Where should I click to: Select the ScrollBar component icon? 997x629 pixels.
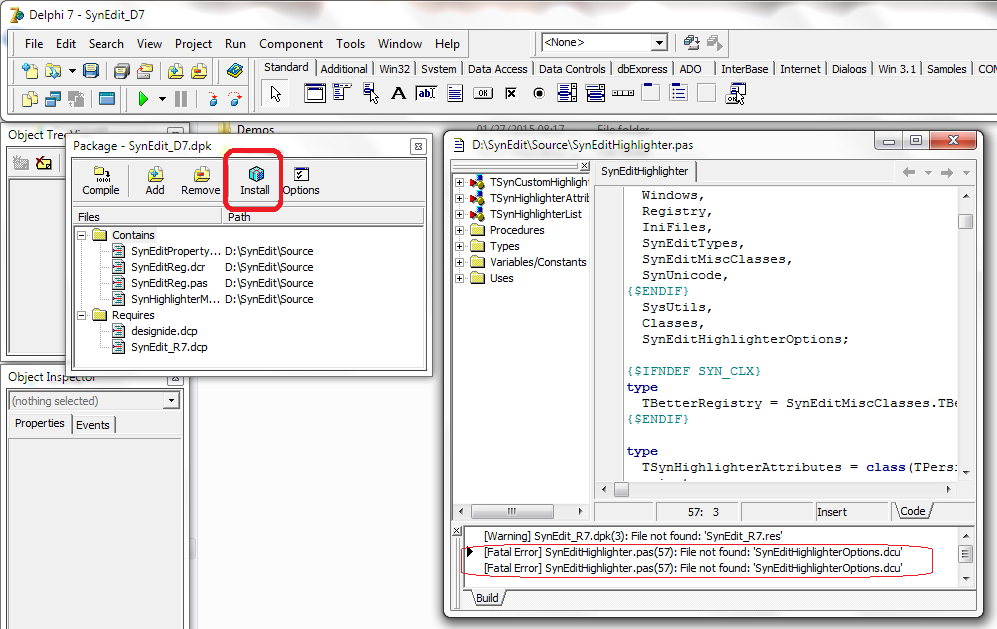(x=623, y=93)
